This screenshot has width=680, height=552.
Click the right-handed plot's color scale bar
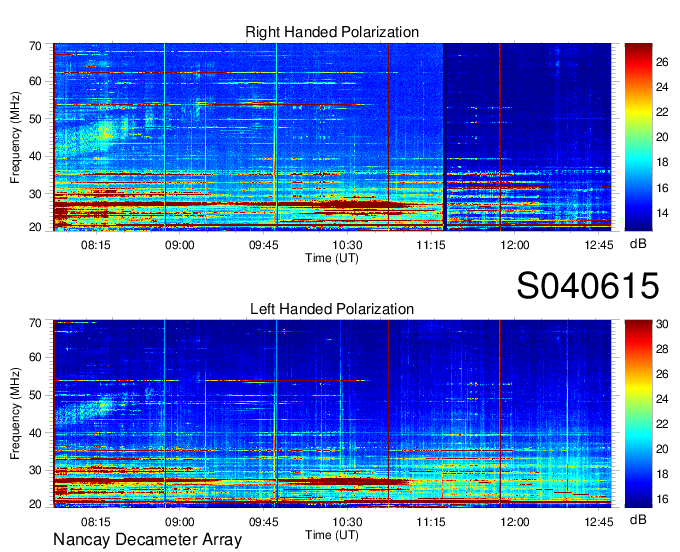pyautogui.click(x=638, y=137)
